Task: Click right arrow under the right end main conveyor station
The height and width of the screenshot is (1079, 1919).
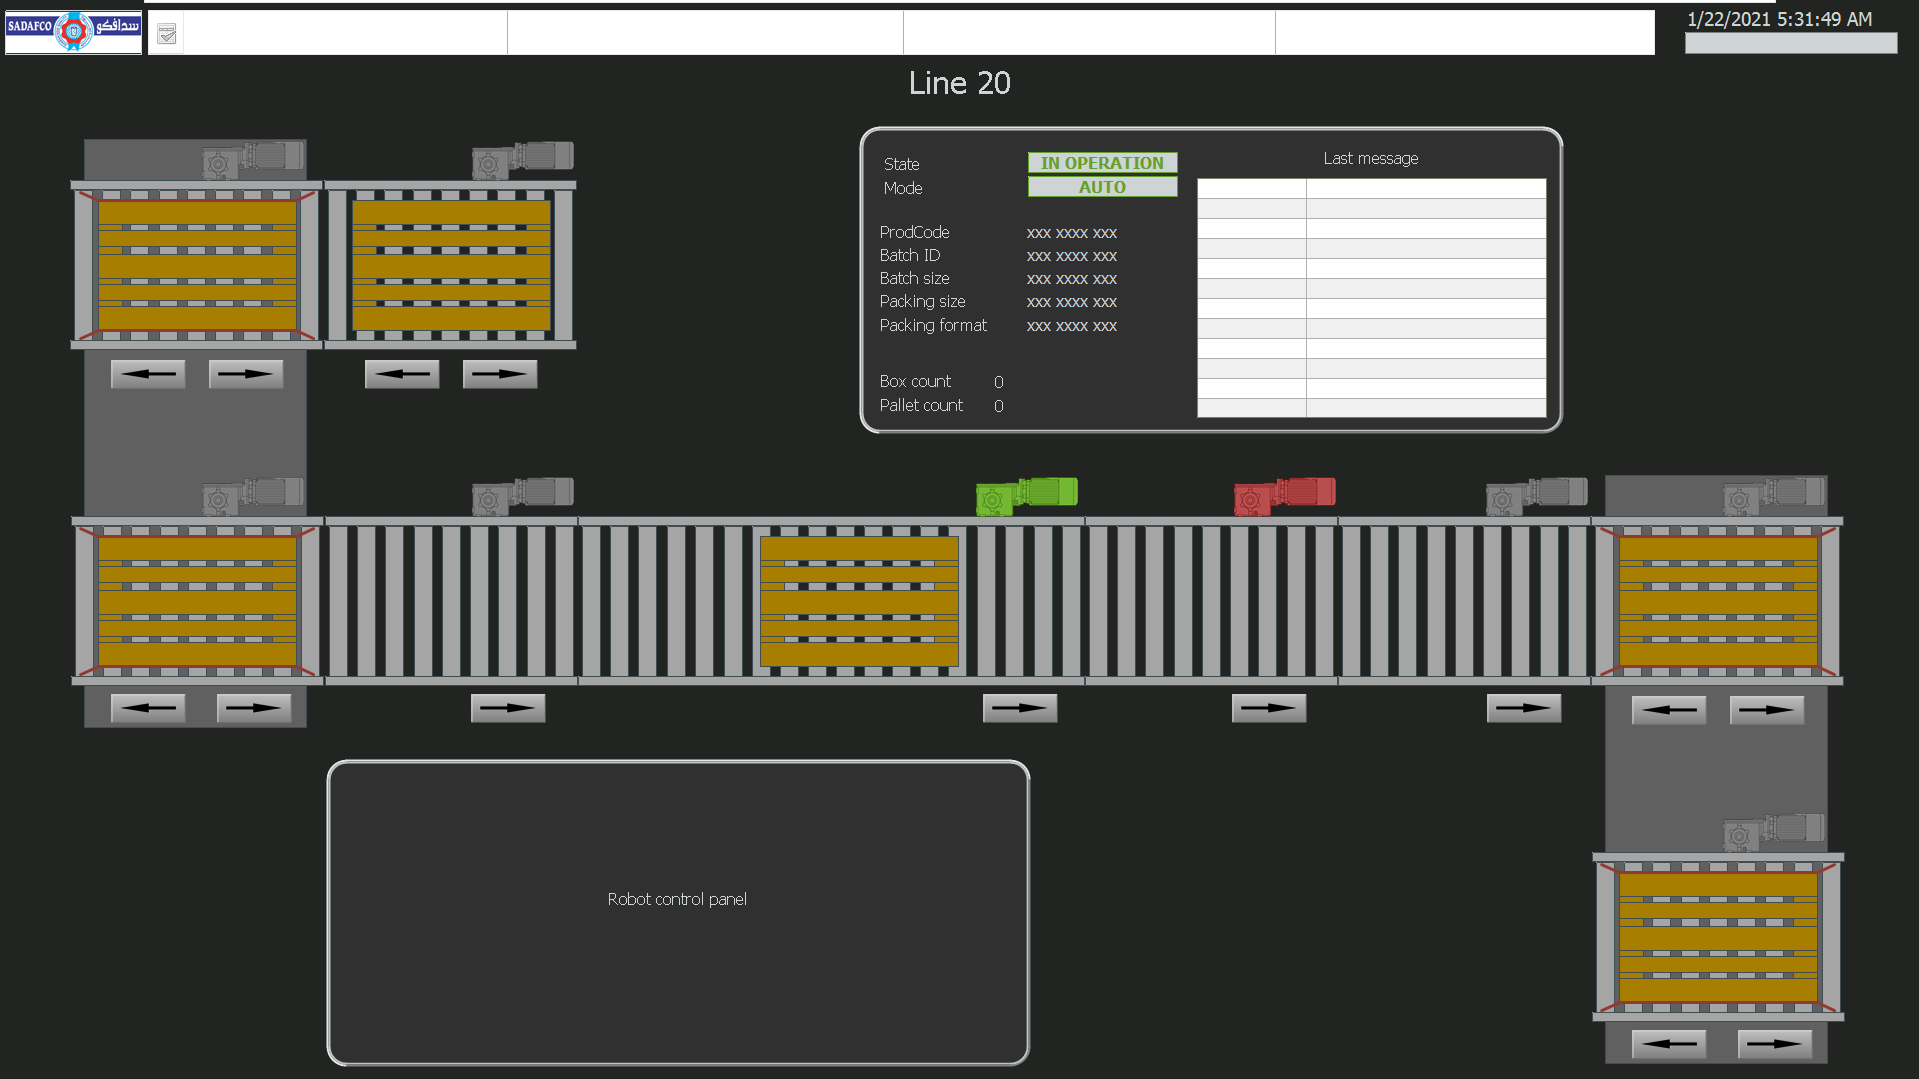Action: (1767, 710)
